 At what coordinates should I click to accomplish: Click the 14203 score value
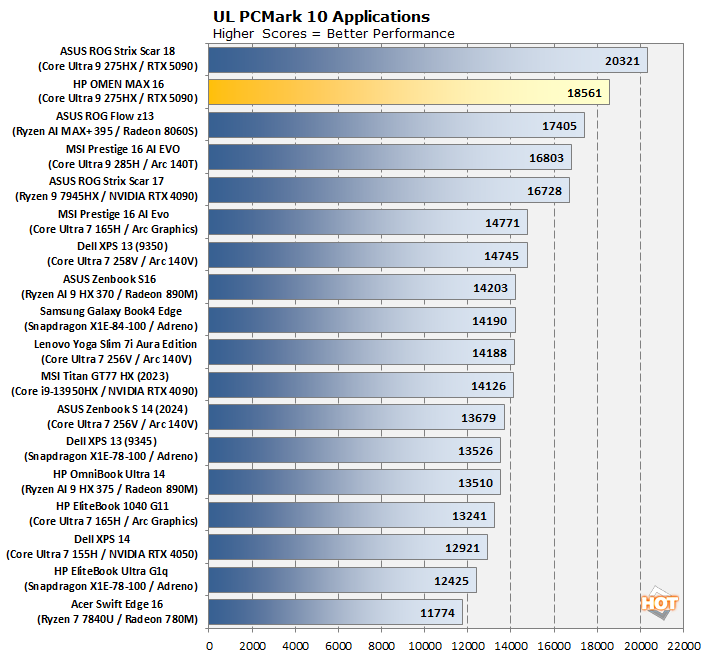coord(490,288)
